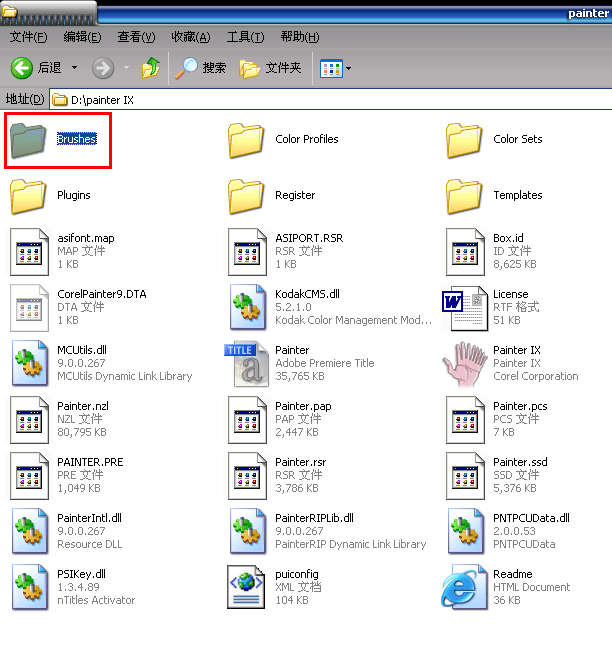Screen dimensions: 612x651
Task: Select the Painter IX hand application icon
Action: coord(465,364)
